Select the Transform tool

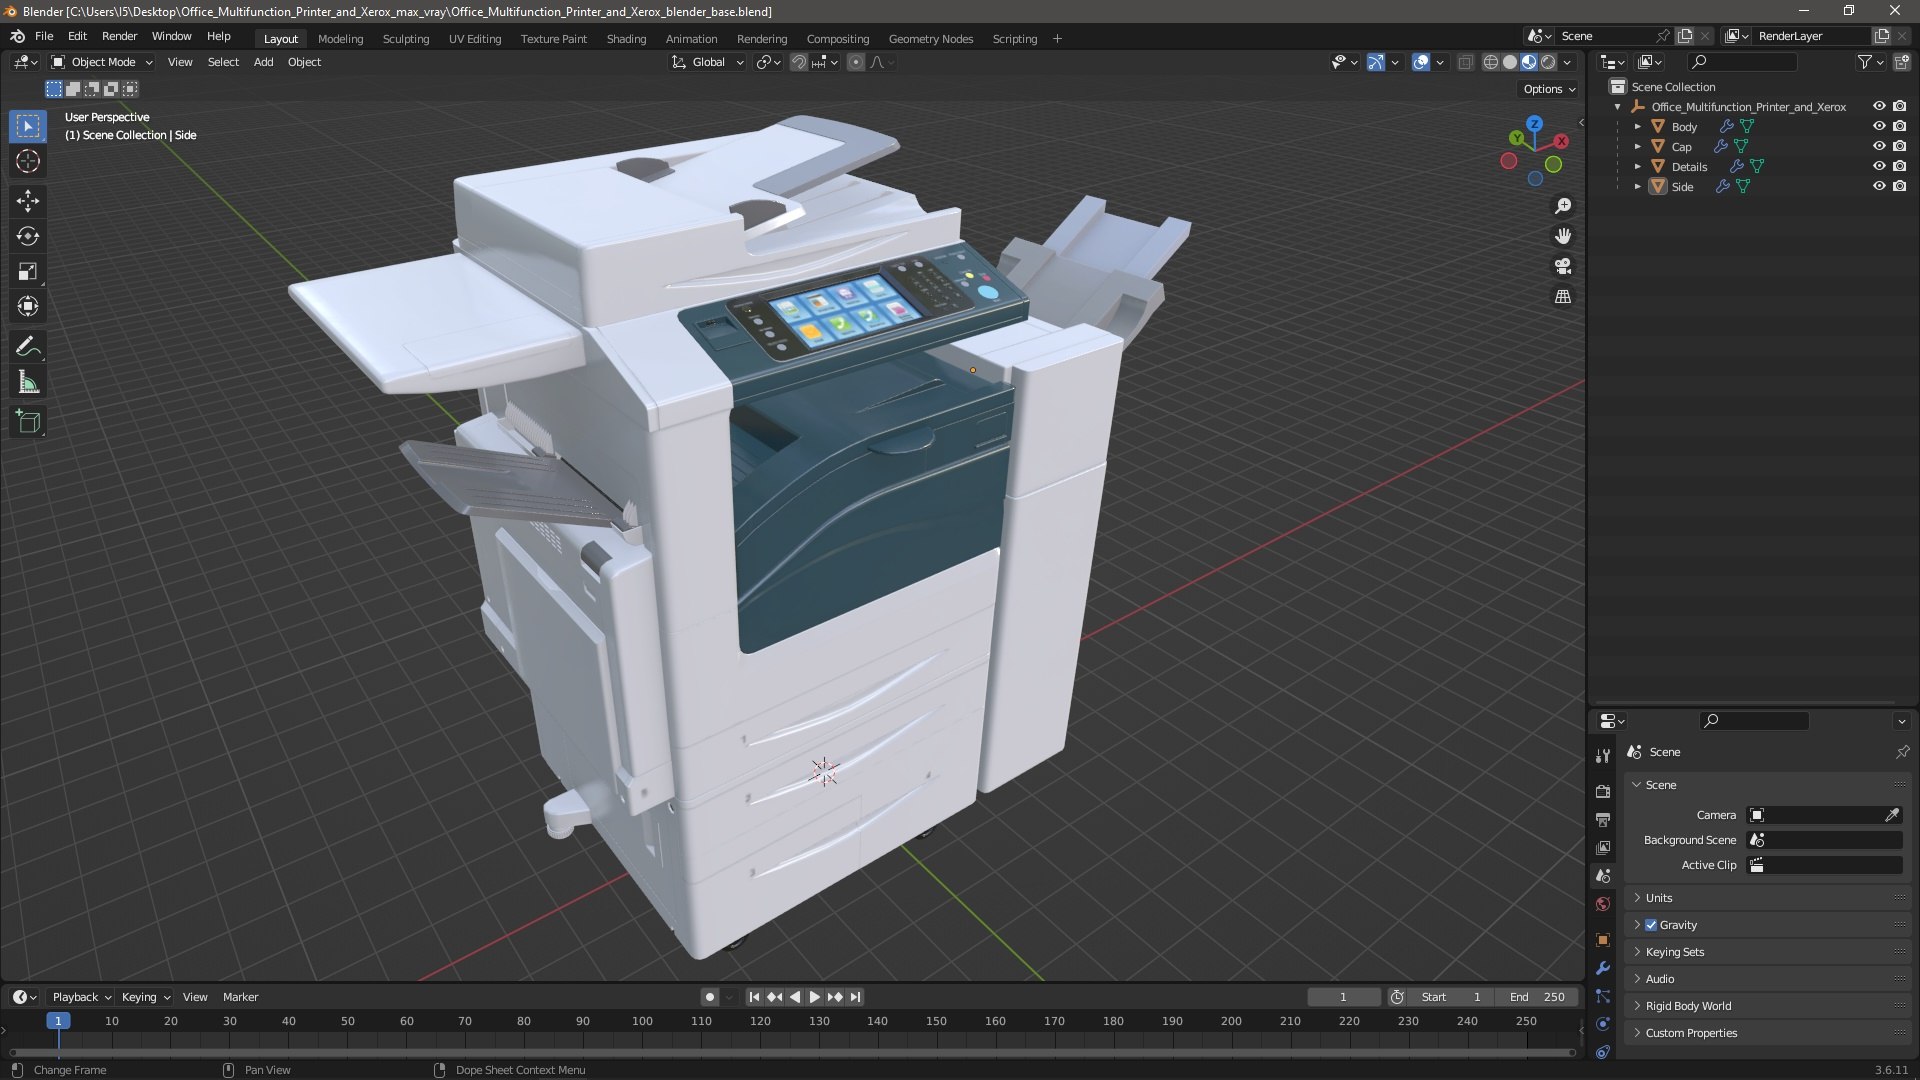click(28, 306)
